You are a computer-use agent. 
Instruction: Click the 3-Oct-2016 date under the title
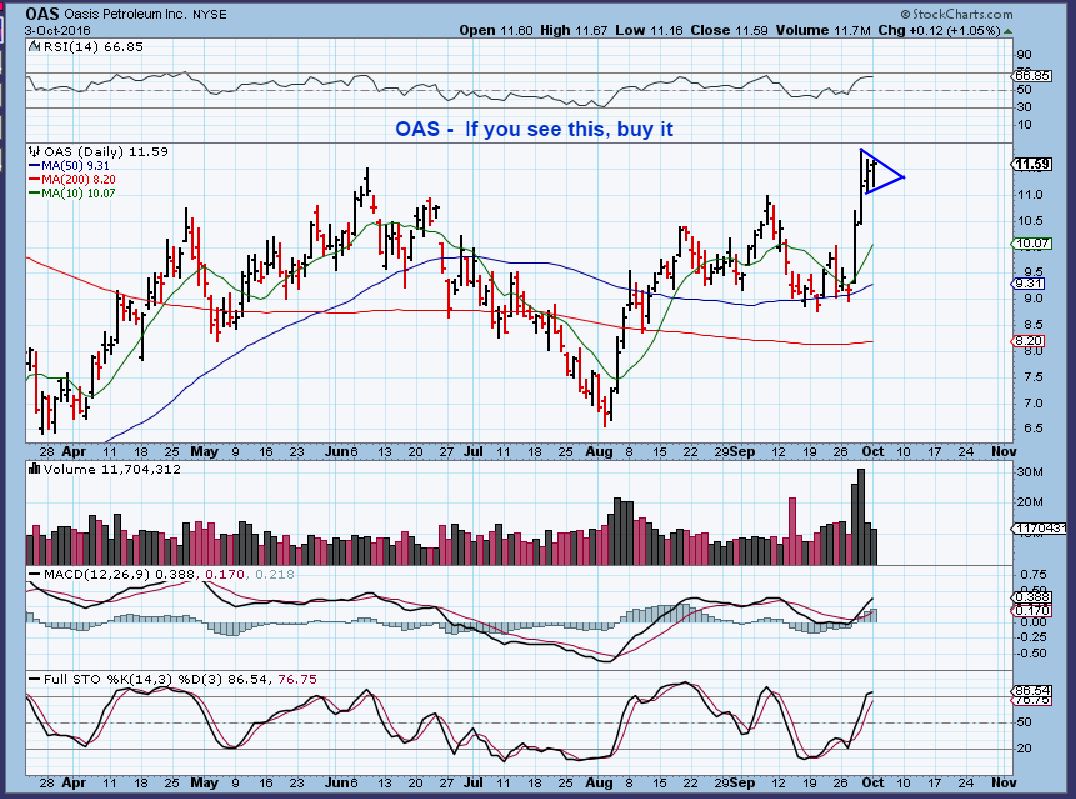(x=58, y=30)
